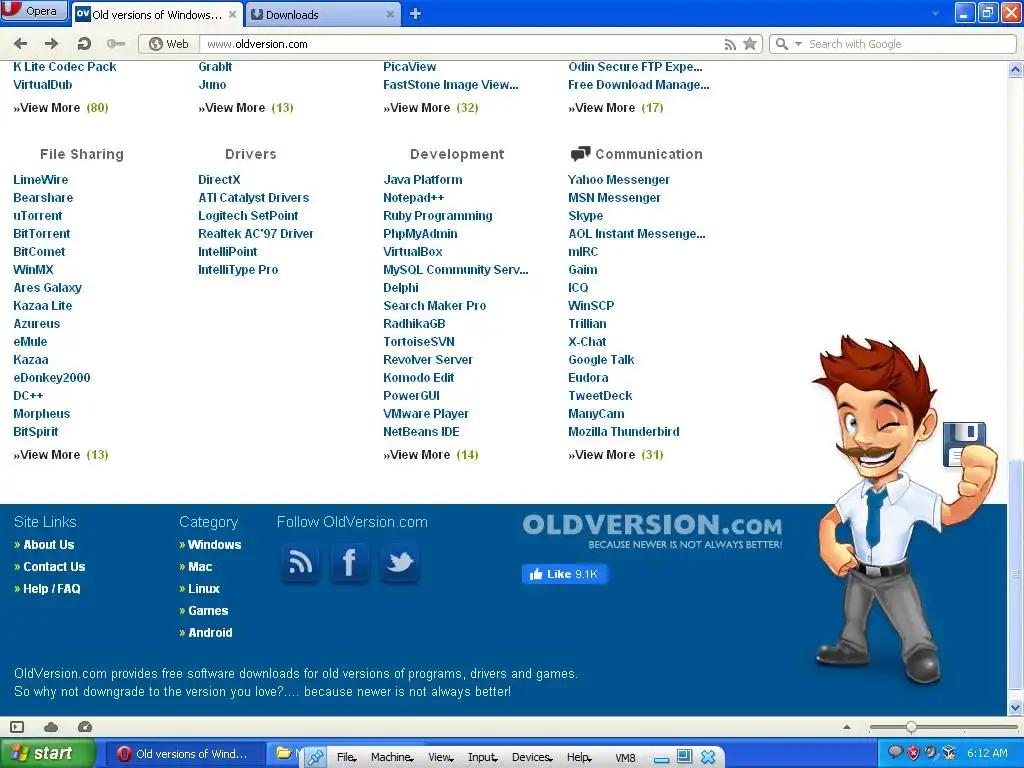Viewport: 1024px width, 768px height.
Task: Open the TweetDeck link
Action: (x=600, y=396)
